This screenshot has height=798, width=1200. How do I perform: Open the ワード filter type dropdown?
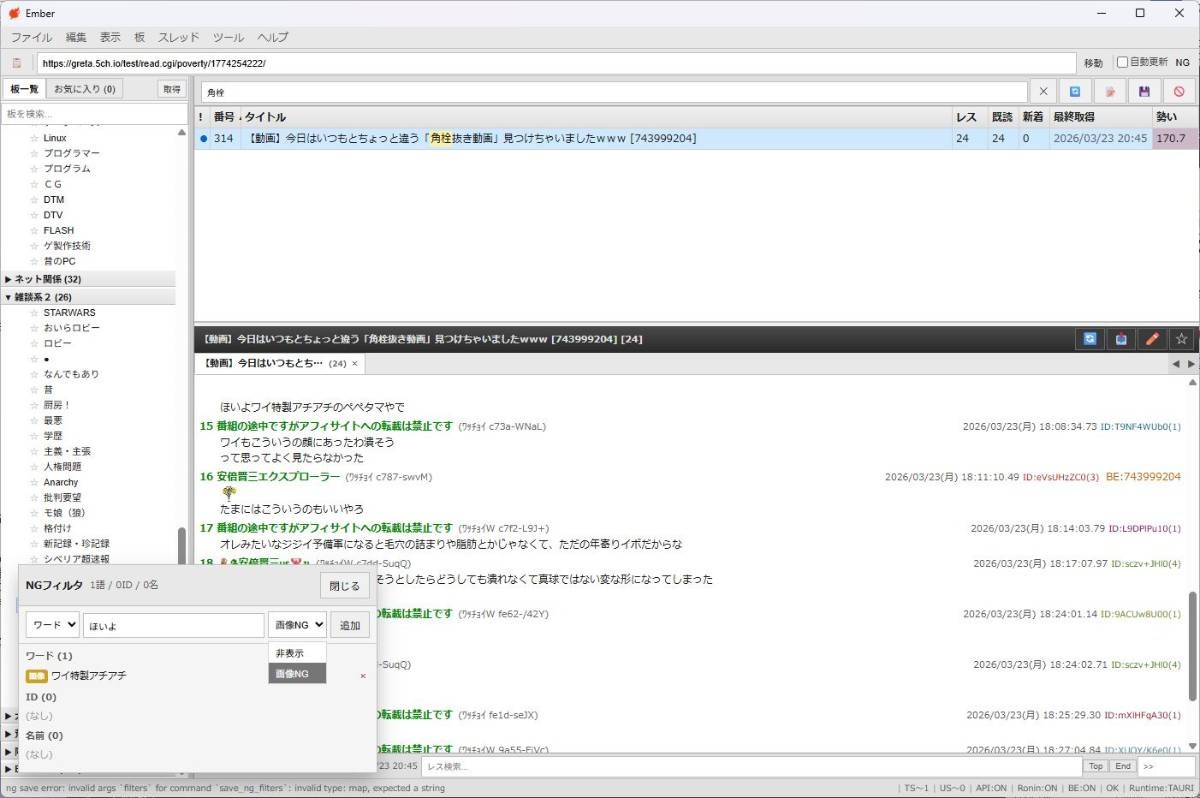click(x=52, y=625)
